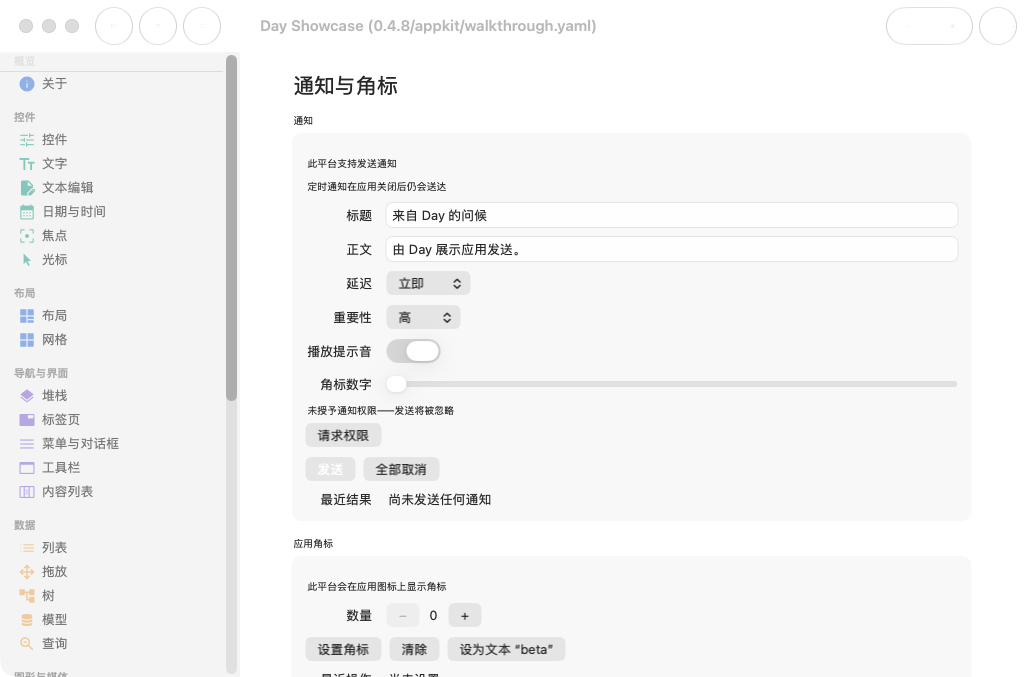This screenshot has width=1024, height=677.
Task: Toggle the 播放提示音 switch
Action: point(413,351)
